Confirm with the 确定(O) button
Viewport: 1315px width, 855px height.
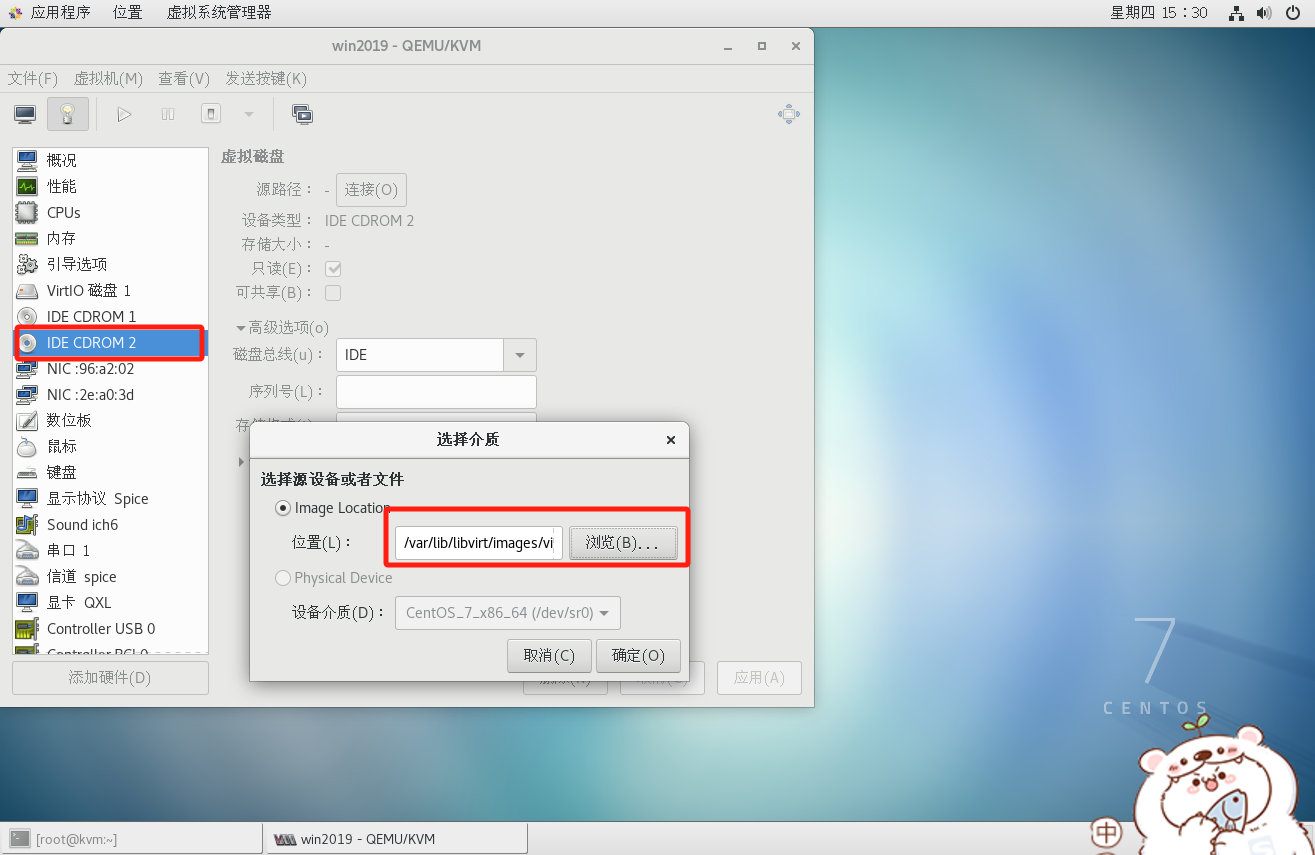pyautogui.click(x=638, y=656)
